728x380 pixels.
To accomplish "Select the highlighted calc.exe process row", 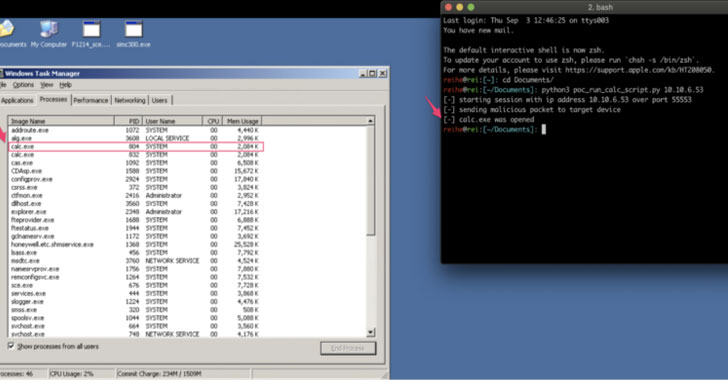I will click(x=136, y=146).
